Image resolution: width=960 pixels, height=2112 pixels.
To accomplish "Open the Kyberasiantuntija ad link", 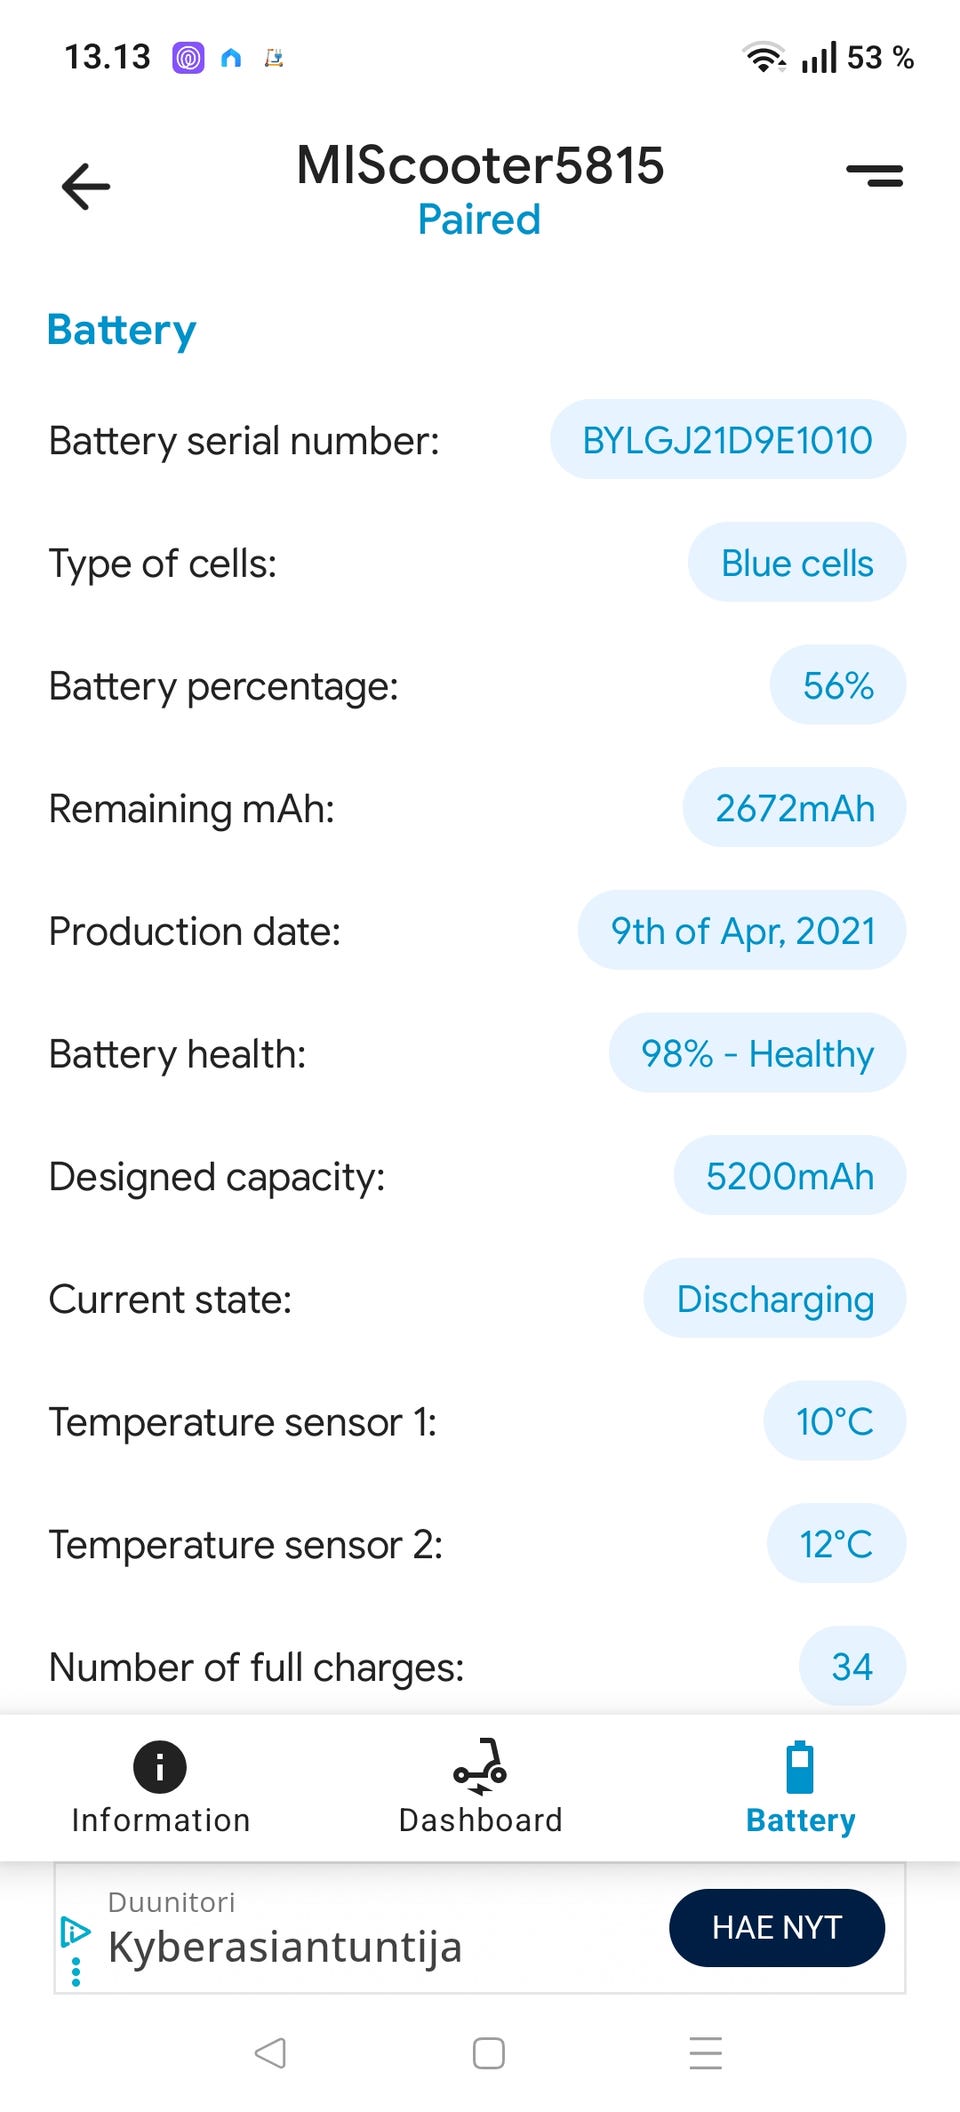I will (285, 1947).
